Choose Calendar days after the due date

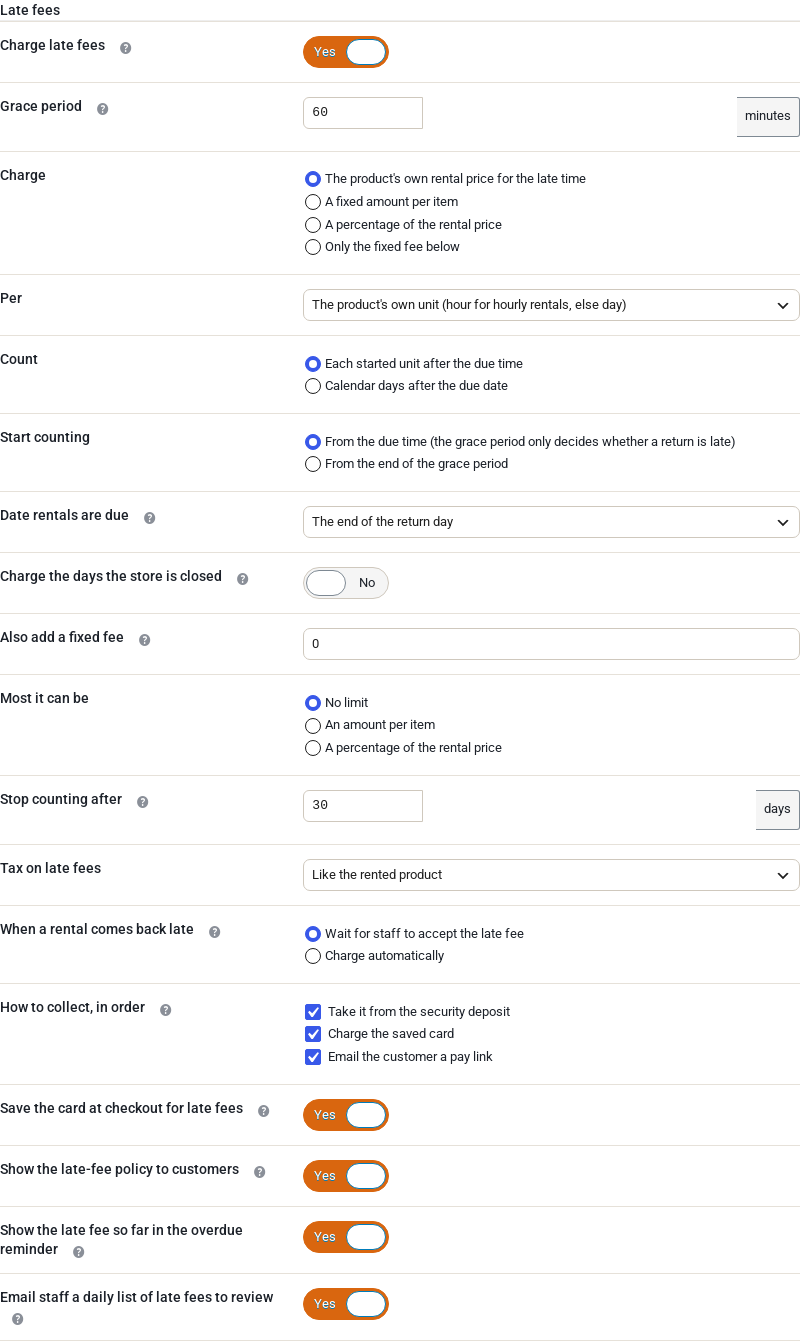(x=313, y=386)
